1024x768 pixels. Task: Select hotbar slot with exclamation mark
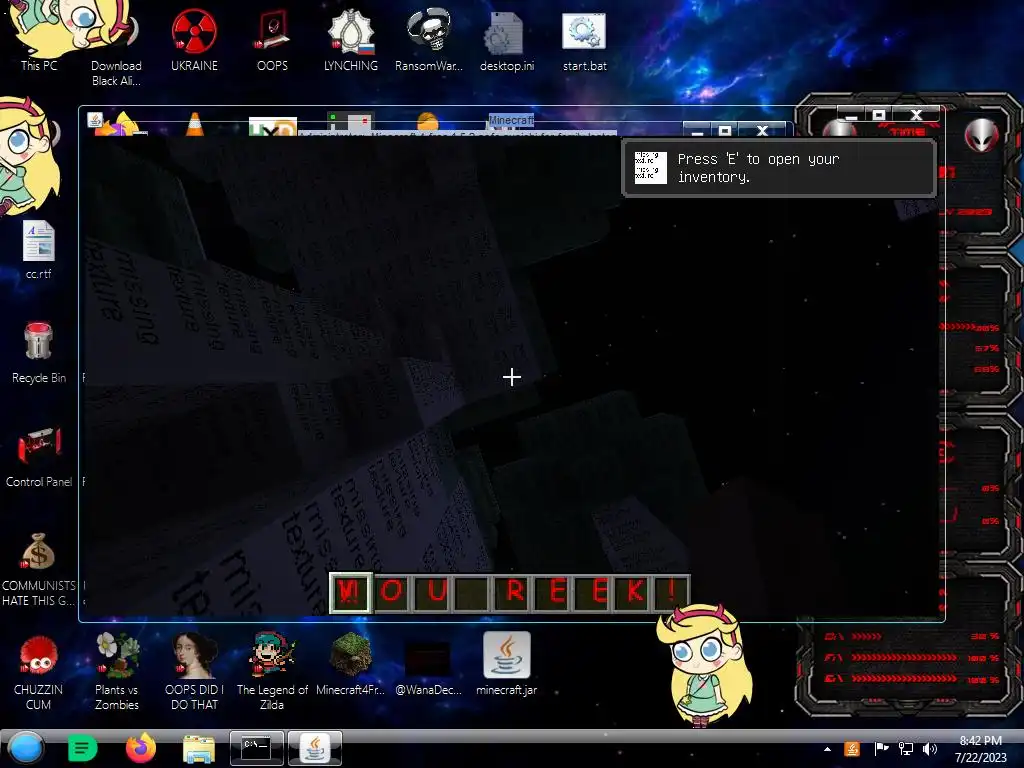671,592
